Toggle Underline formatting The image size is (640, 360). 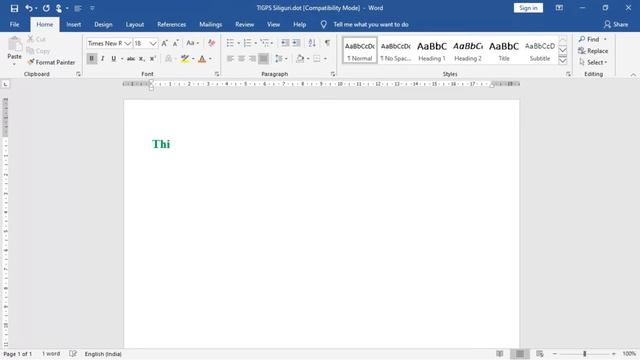pos(113,59)
